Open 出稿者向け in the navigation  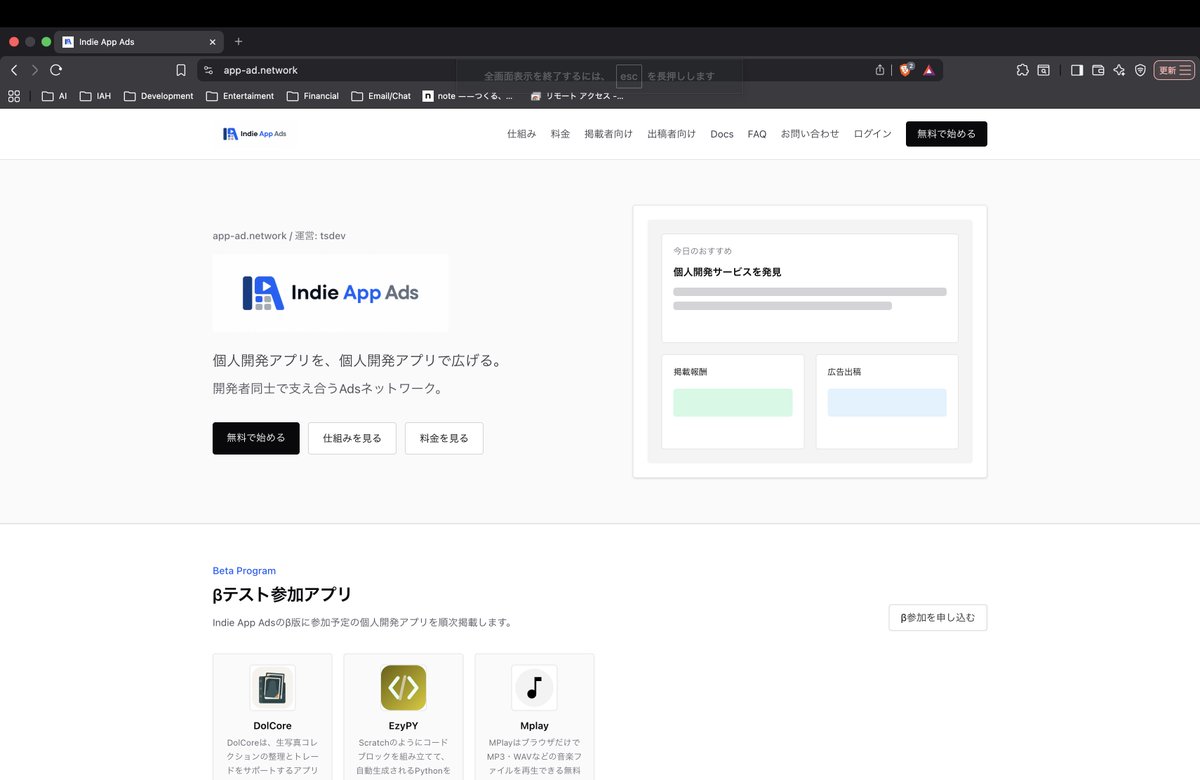pos(671,134)
